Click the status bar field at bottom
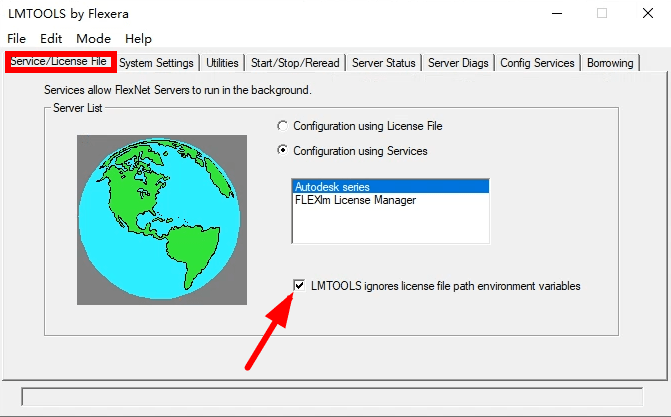Image resolution: width=671 pixels, height=417 pixels. coord(332,396)
